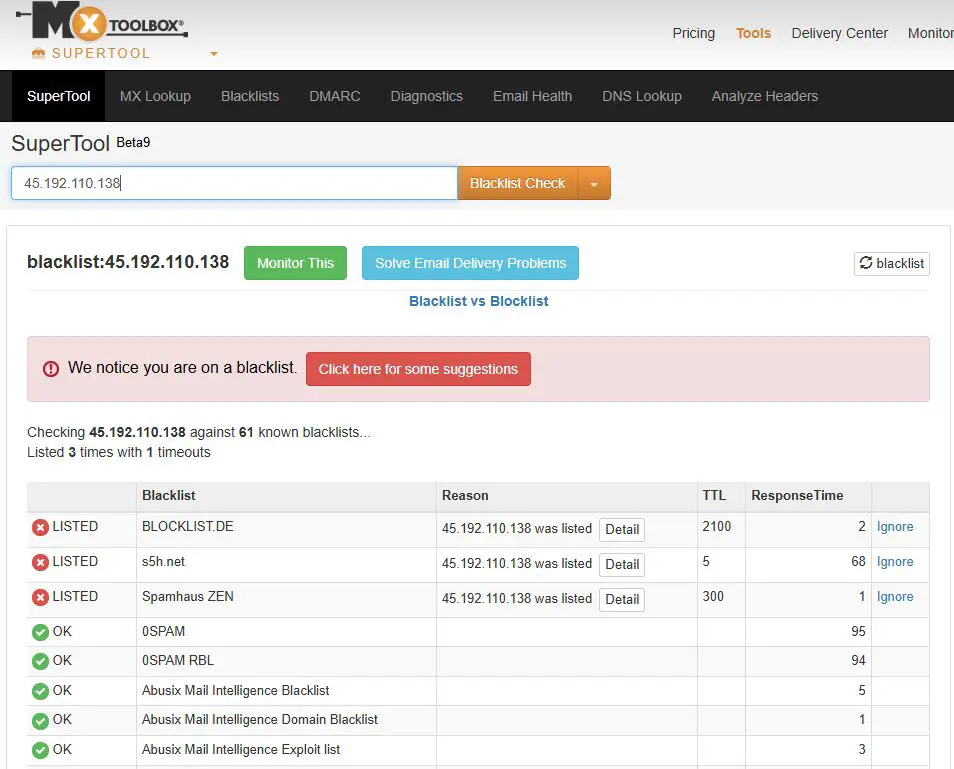Select the Spamhaus ZEN blacklist name

[x=187, y=596]
